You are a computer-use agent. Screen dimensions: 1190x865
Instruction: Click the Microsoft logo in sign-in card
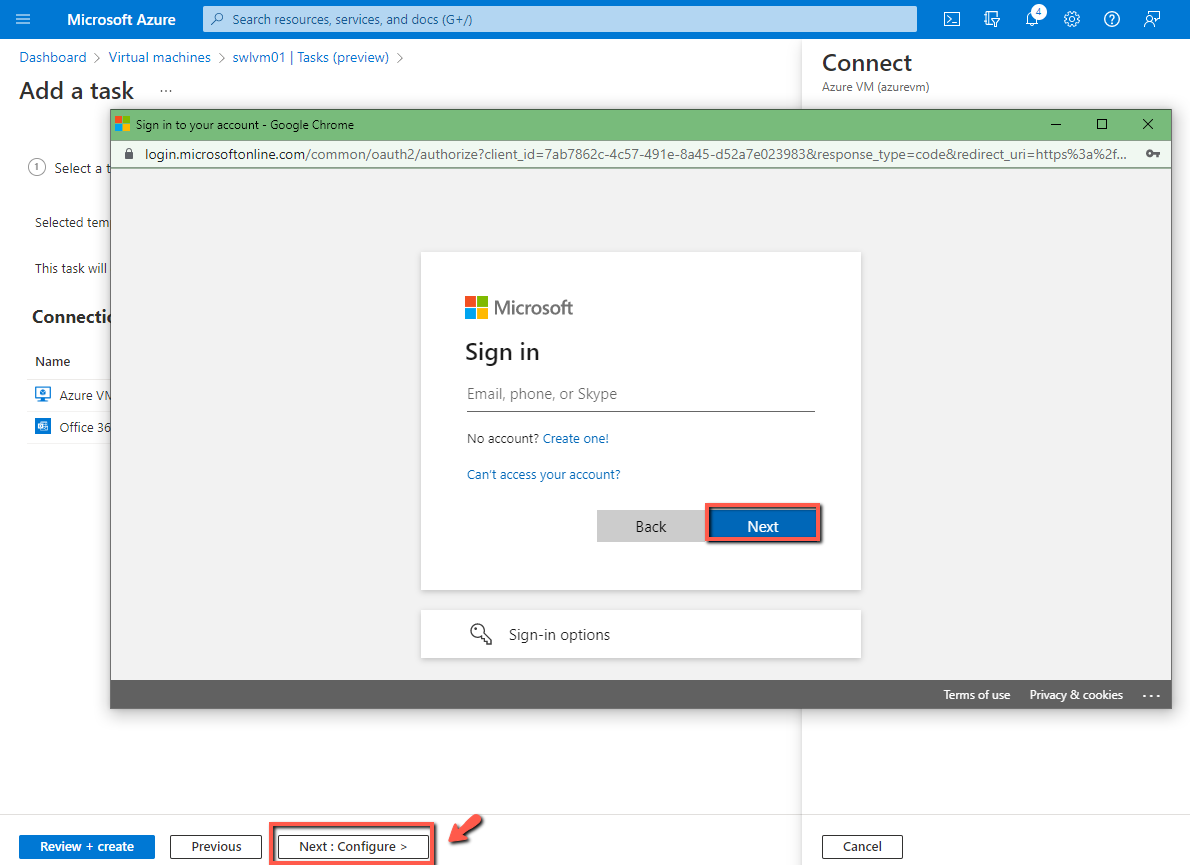[519, 307]
